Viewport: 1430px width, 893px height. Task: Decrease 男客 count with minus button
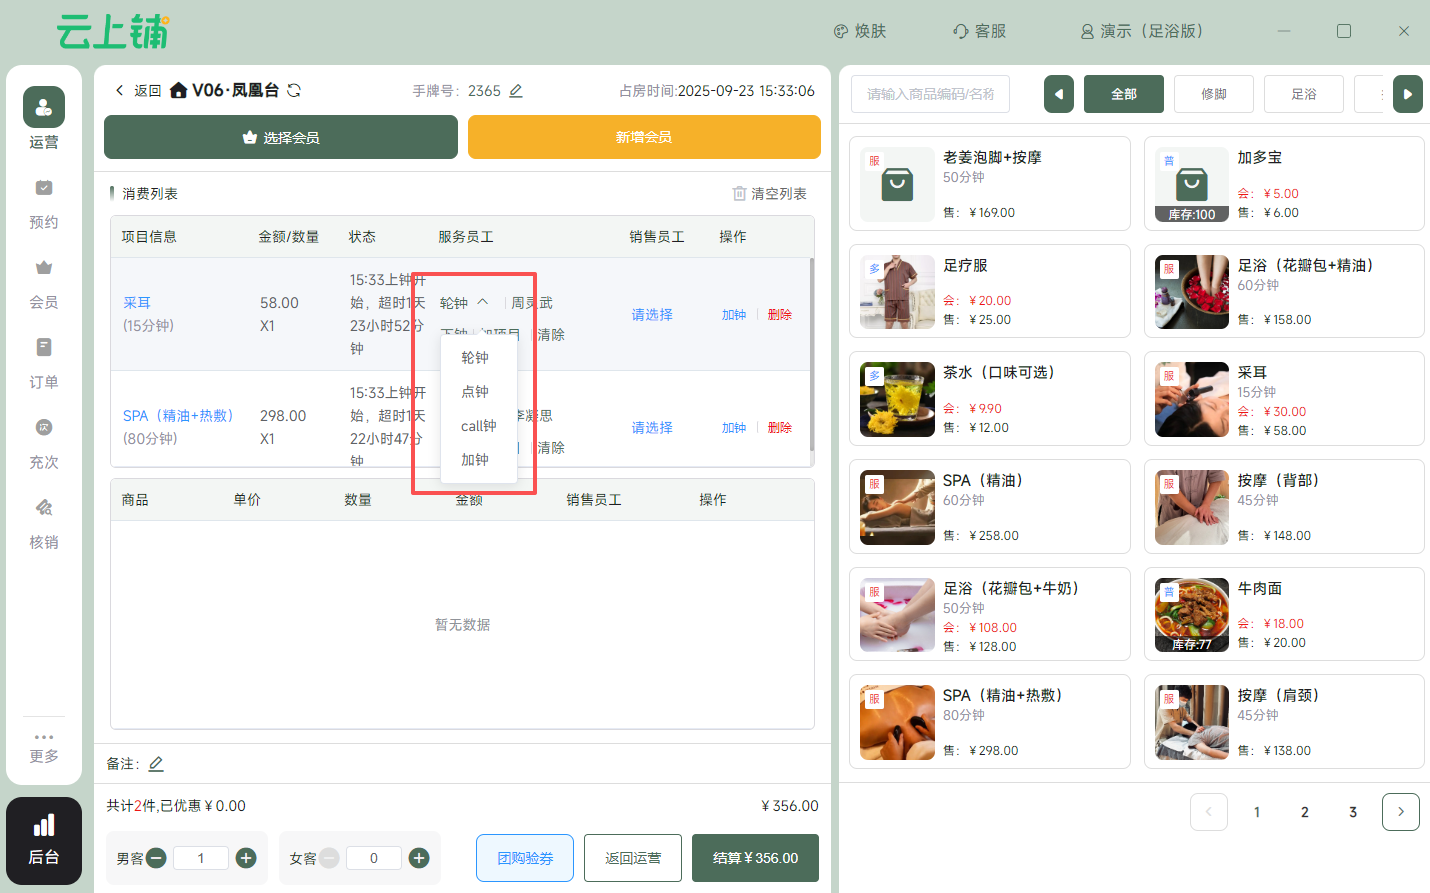point(156,858)
